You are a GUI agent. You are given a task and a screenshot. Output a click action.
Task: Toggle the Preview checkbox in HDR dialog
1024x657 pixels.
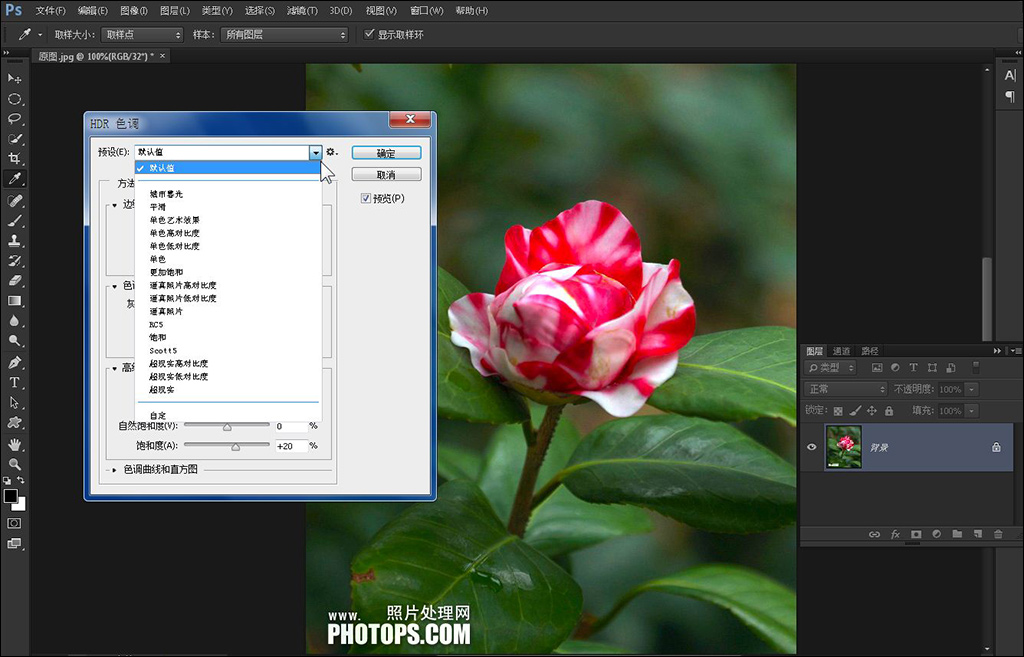click(366, 199)
